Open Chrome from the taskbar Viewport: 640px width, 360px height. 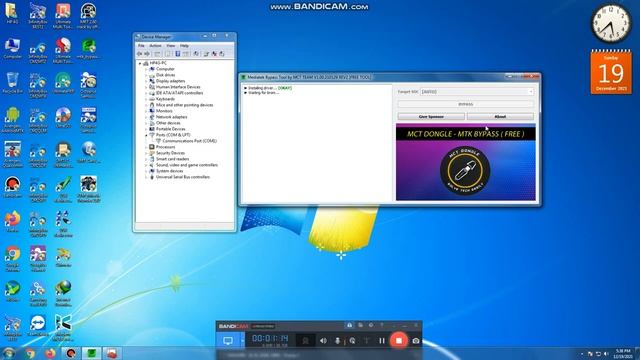[x=30, y=353]
